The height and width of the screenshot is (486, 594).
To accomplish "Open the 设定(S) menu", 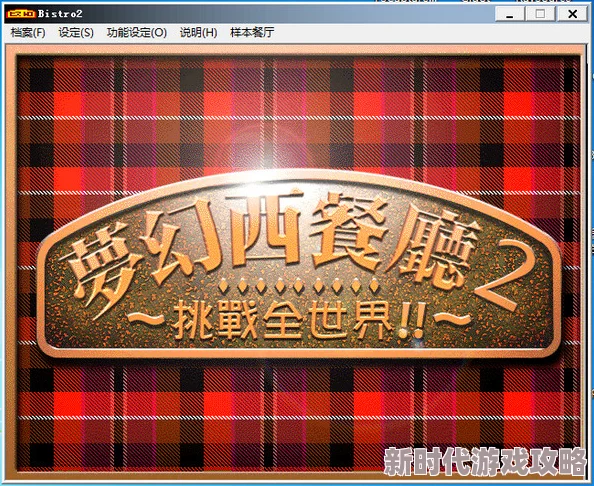I will (76, 33).
